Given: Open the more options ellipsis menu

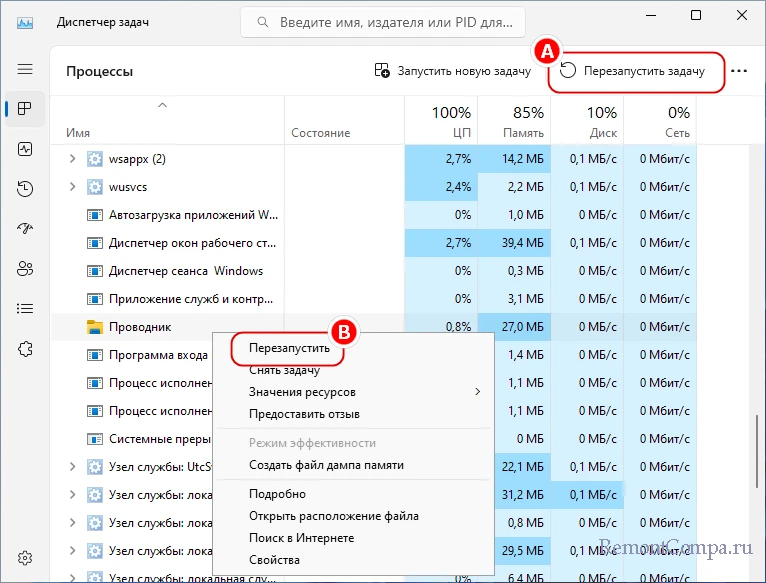Looking at the screenshot, I should tap(739, 71).
